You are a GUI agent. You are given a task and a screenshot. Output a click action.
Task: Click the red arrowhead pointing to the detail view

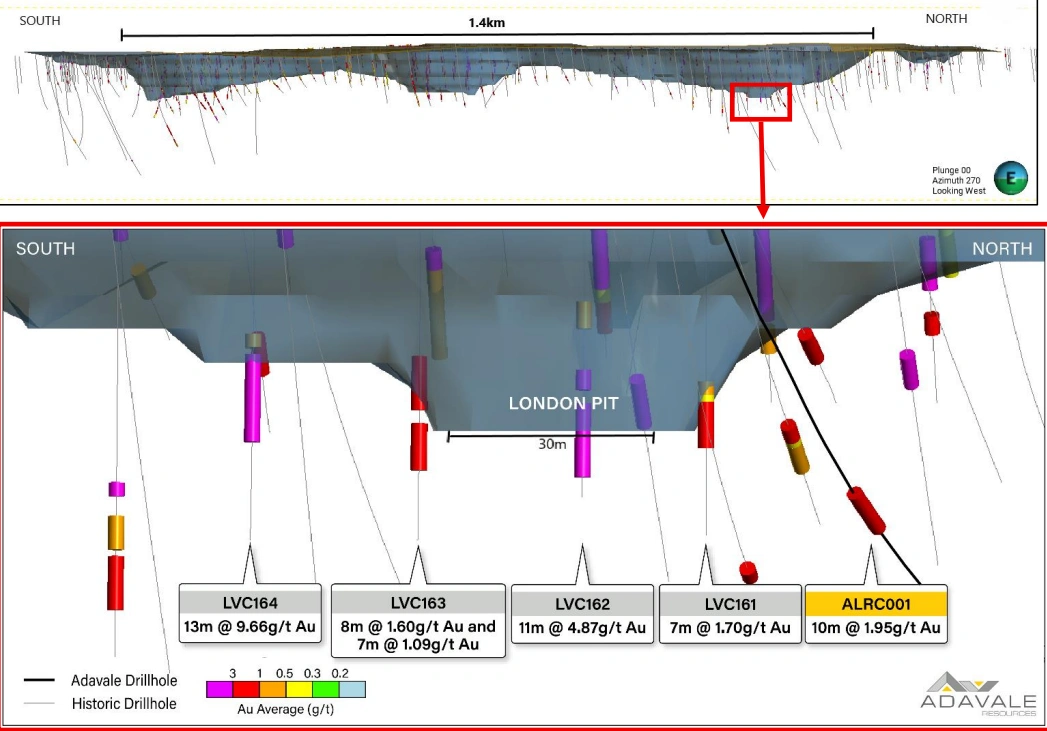point(763,210)
